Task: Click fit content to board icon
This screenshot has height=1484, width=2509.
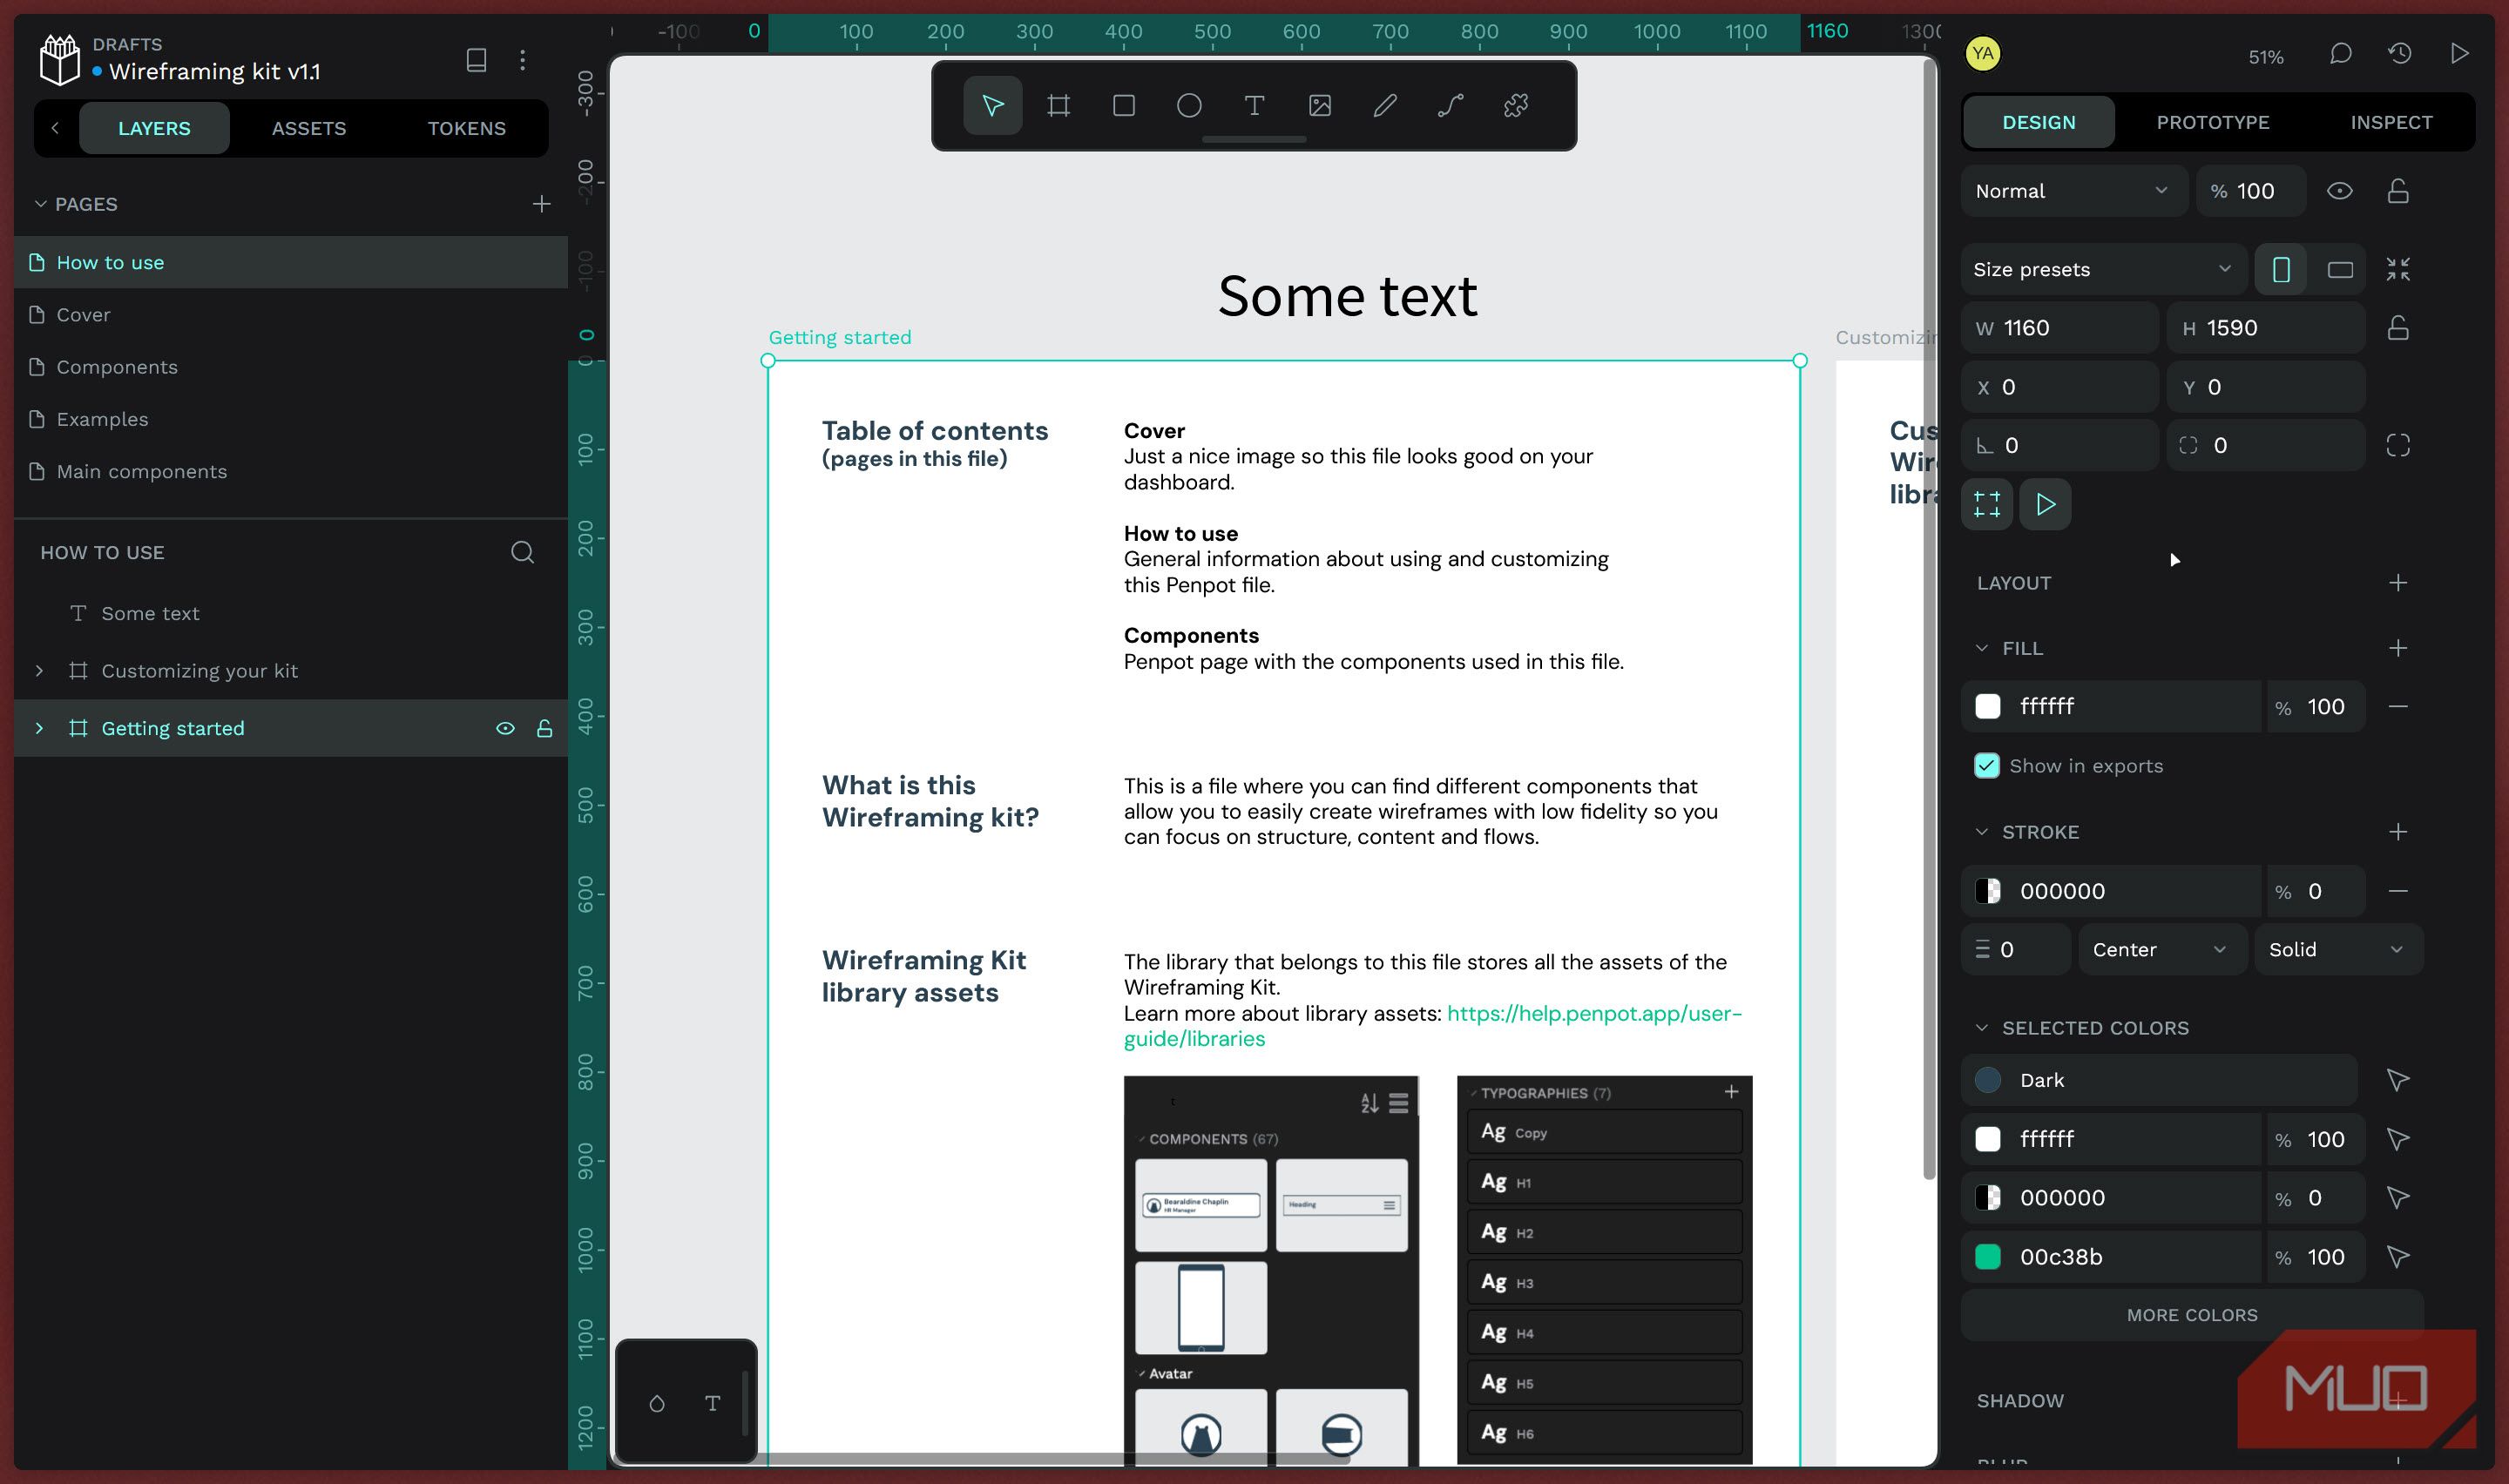Action: coord(2398,269)
